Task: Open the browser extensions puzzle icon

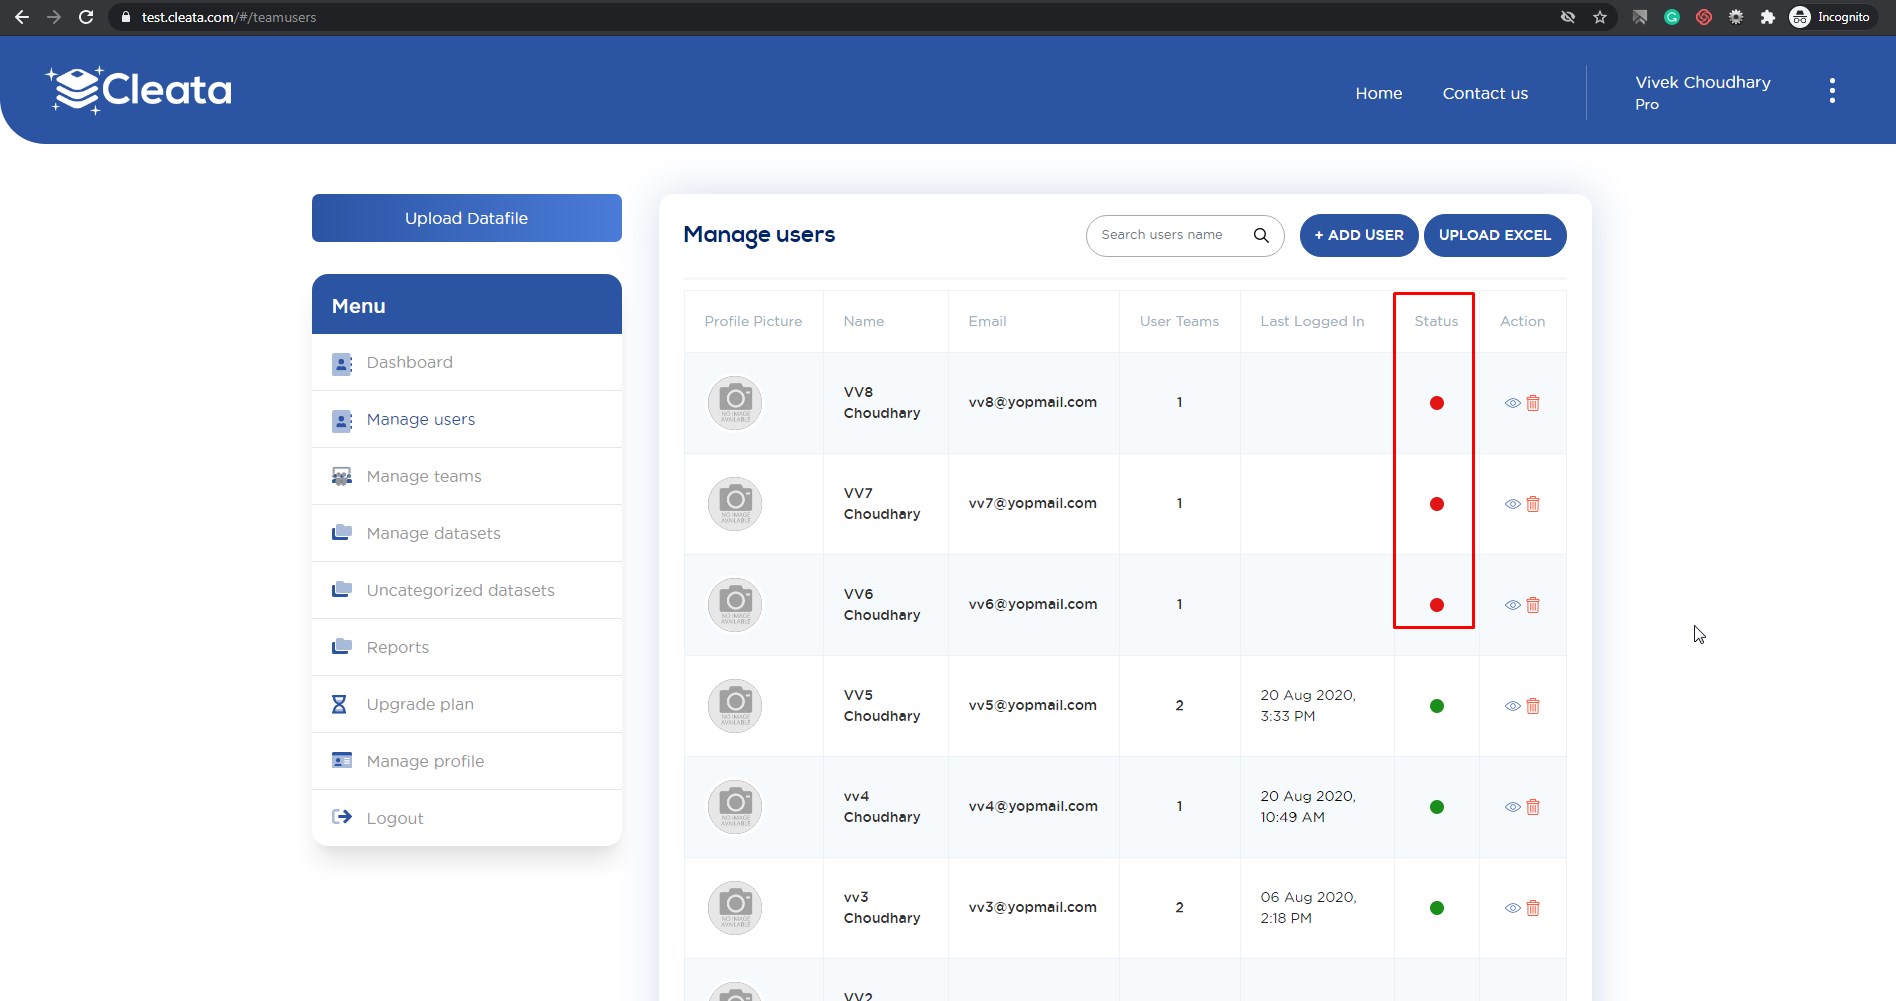Action: click(x=1768, y=17)
